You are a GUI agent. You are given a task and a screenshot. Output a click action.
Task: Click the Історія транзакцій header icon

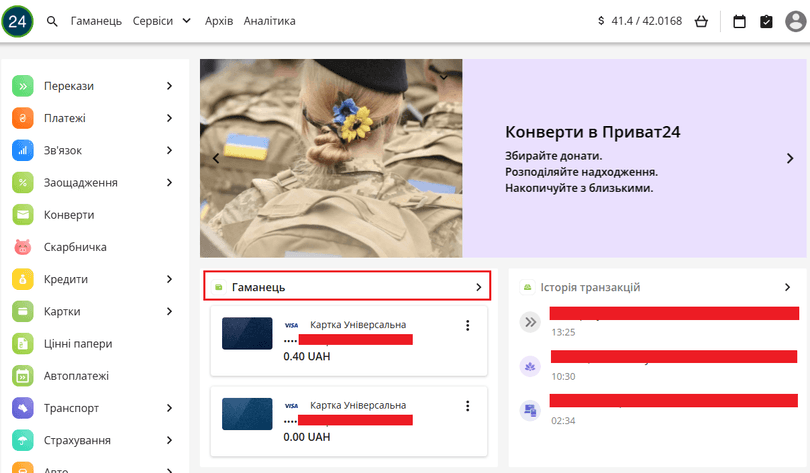click(x=527, y=287)
